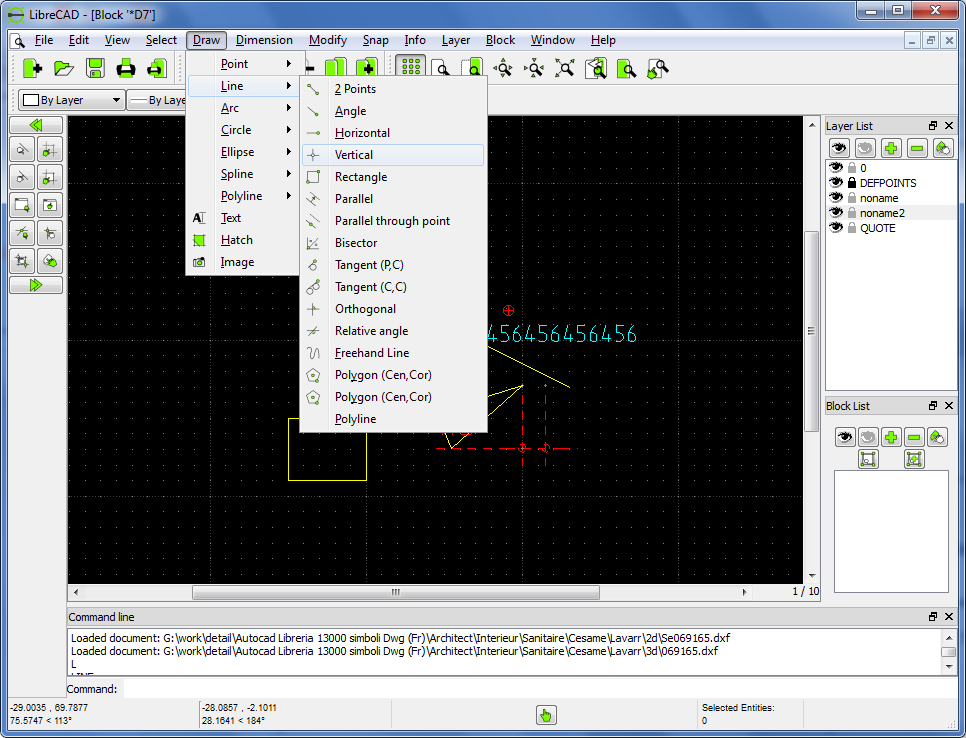Expand the Ellipse submenu
The height and width of the screenshot is (738, 966).
point(245,152)
